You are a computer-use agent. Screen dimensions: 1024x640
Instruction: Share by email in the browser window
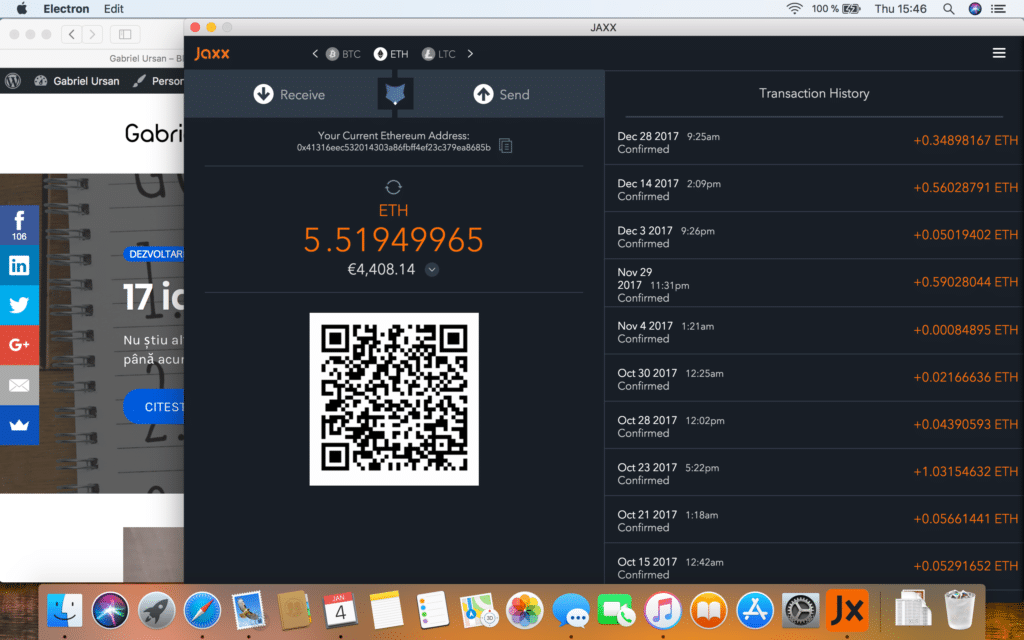pos(19,385)
